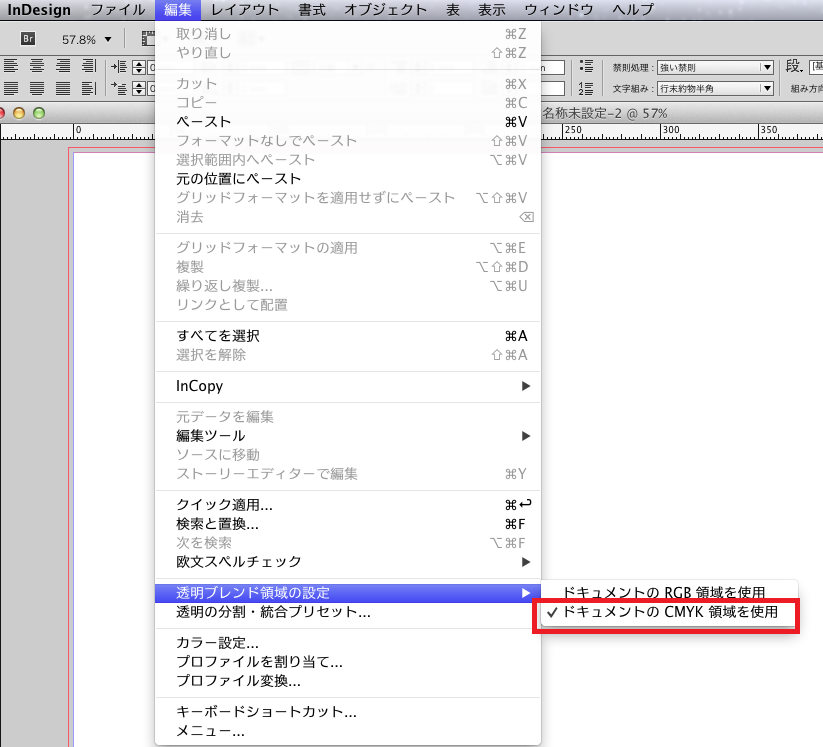This screenshot has width=823, height=747.
Task: Choose プロファイルを割り当て... menu item
Action: [x=348, y=662]
